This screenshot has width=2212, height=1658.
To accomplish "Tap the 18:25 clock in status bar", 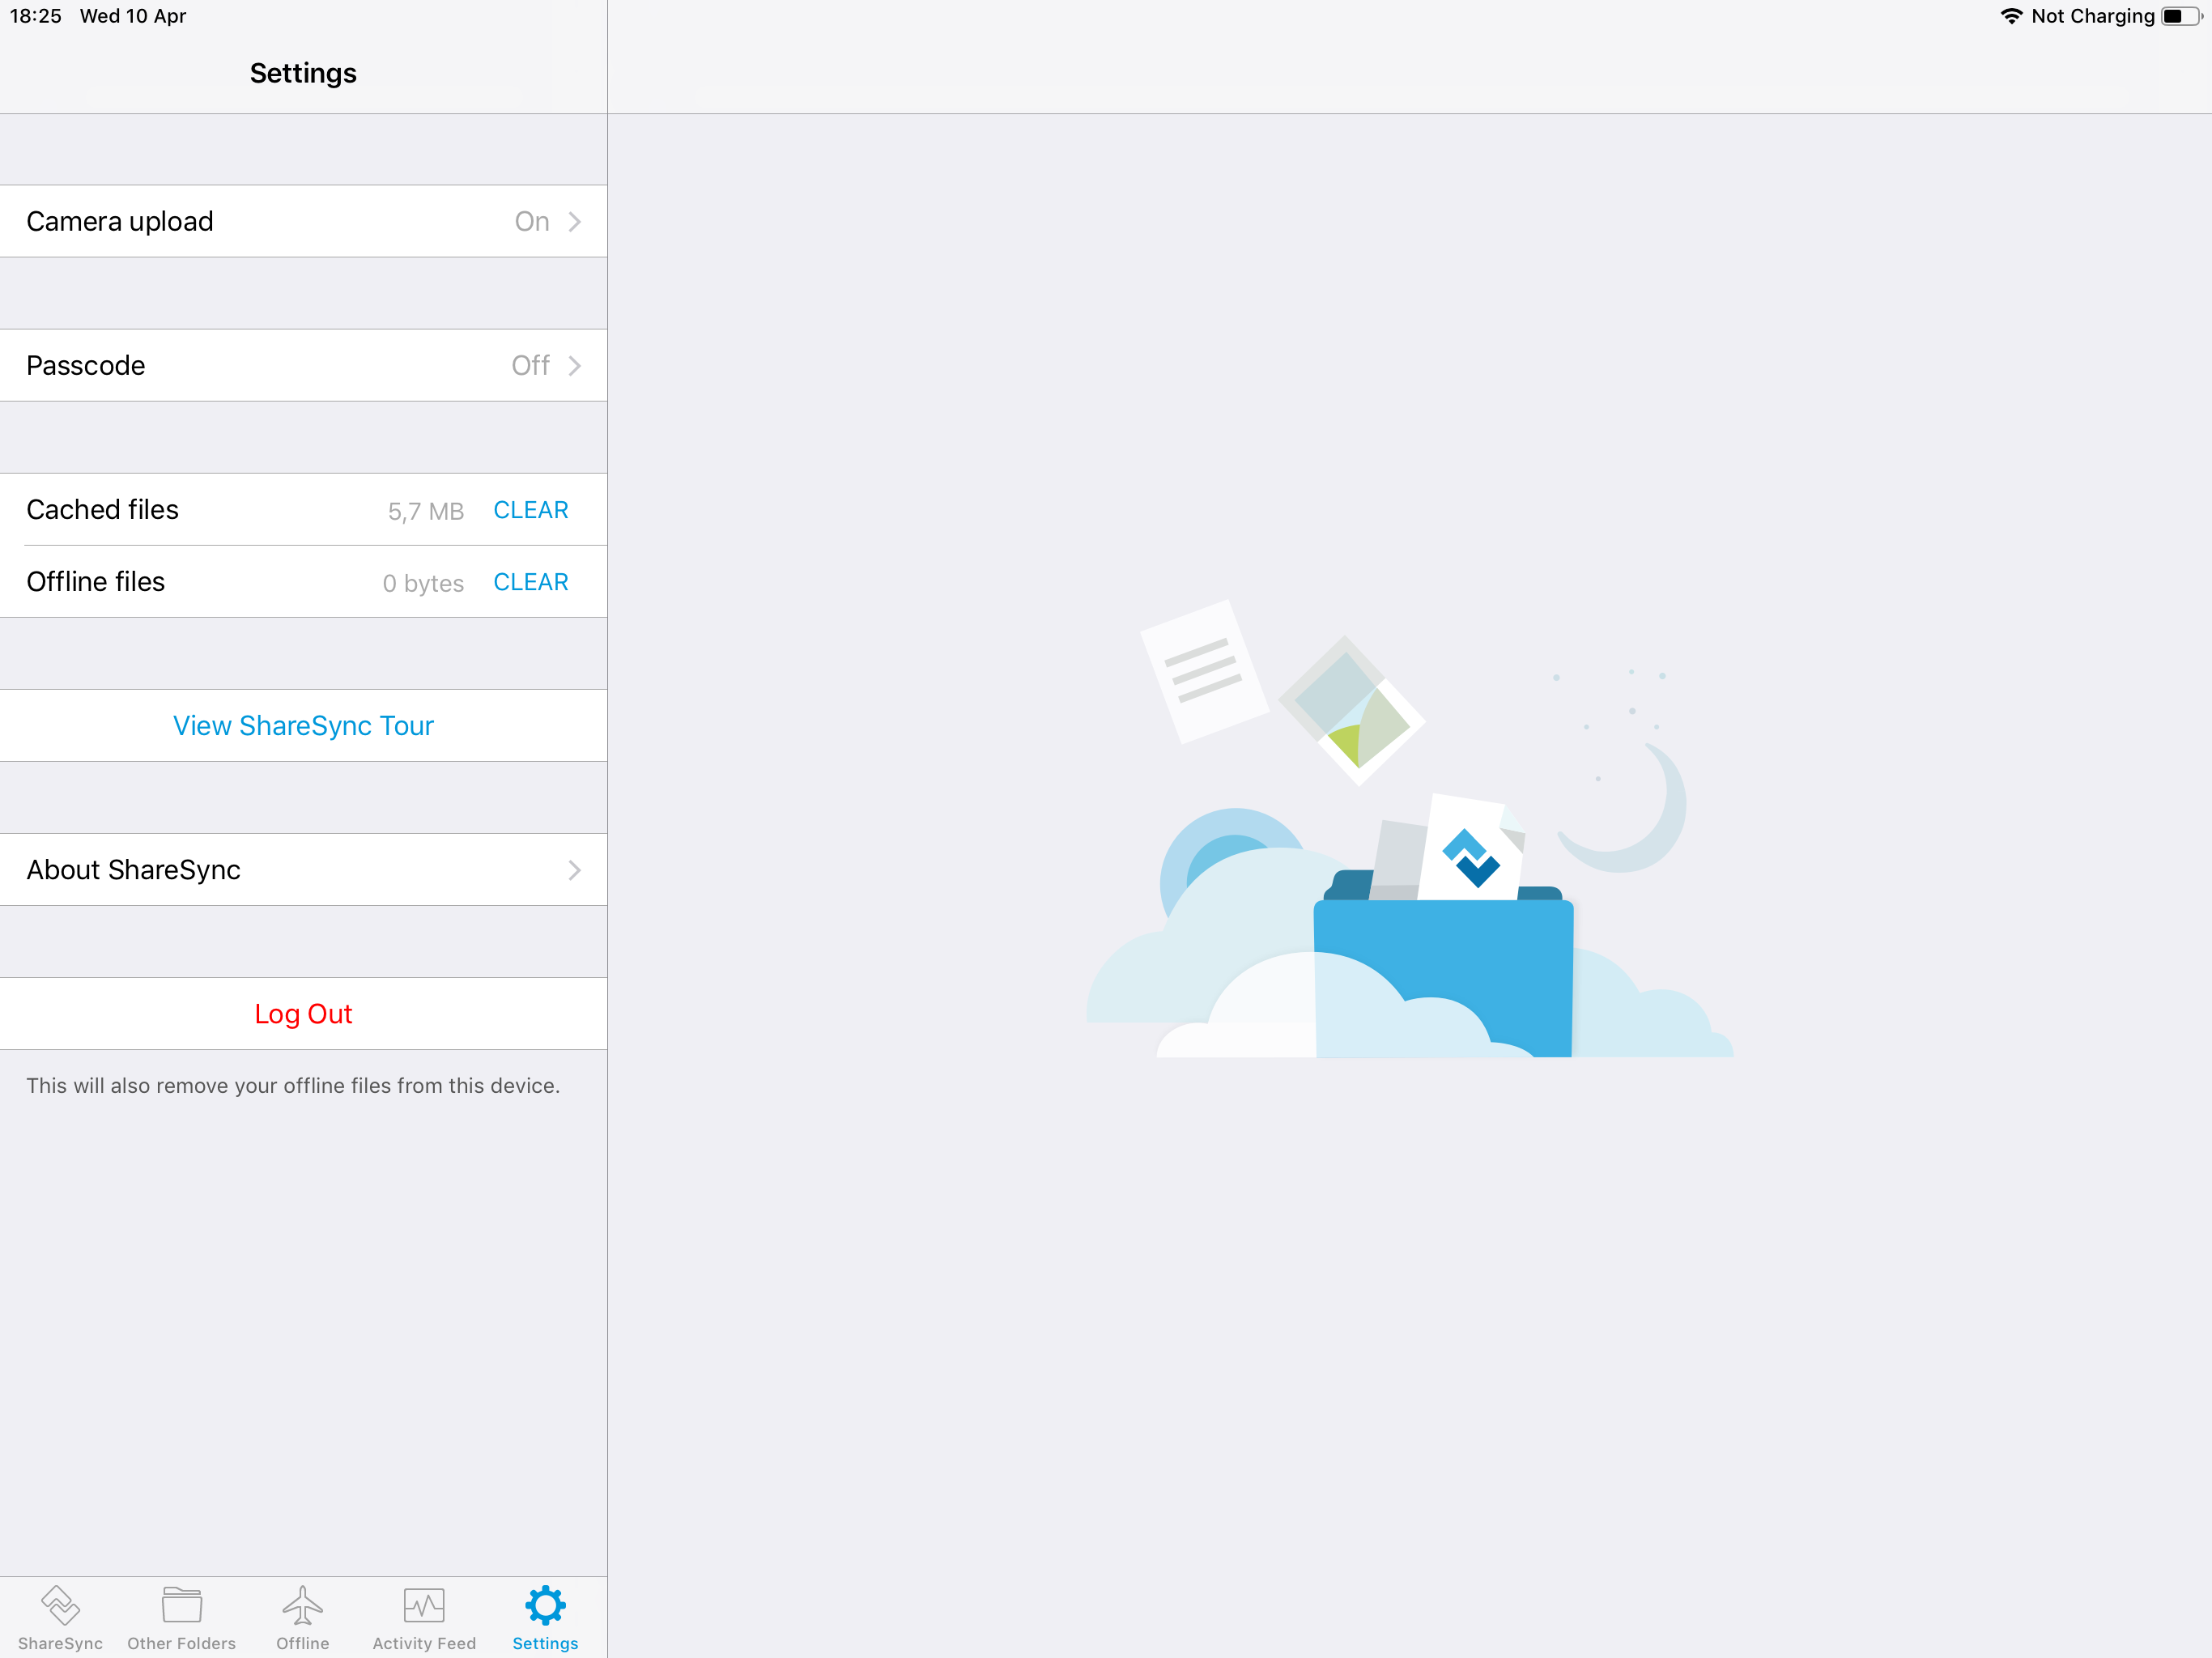I will click(x=36, y=16).
